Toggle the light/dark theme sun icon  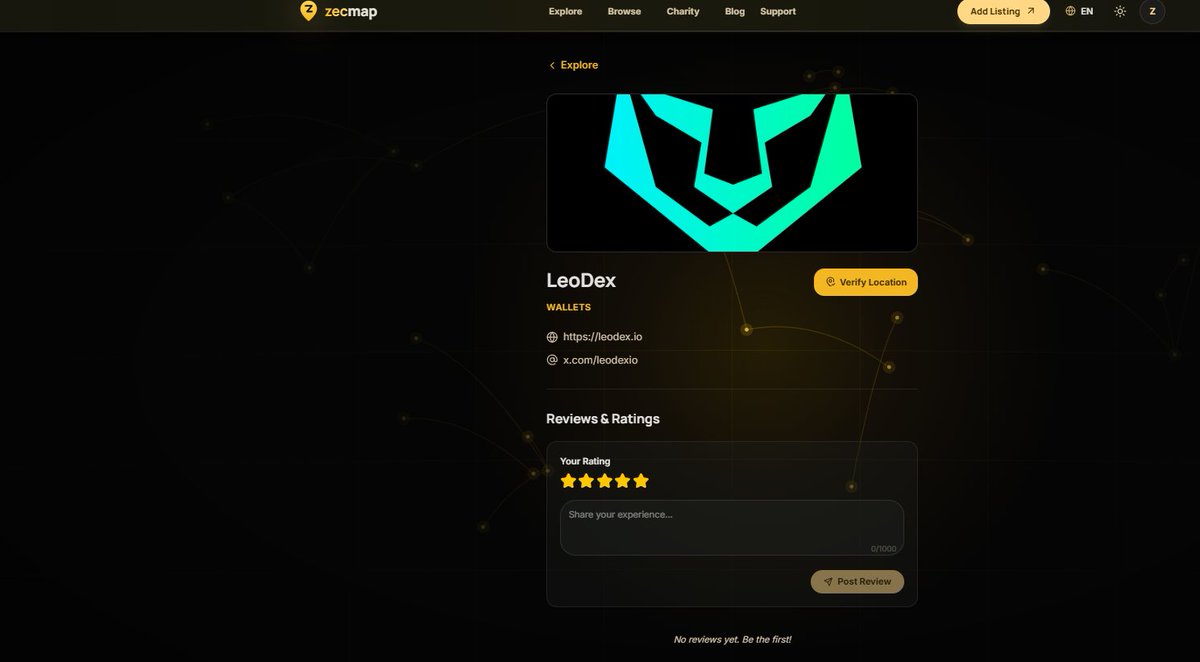tap(1120, 11)
